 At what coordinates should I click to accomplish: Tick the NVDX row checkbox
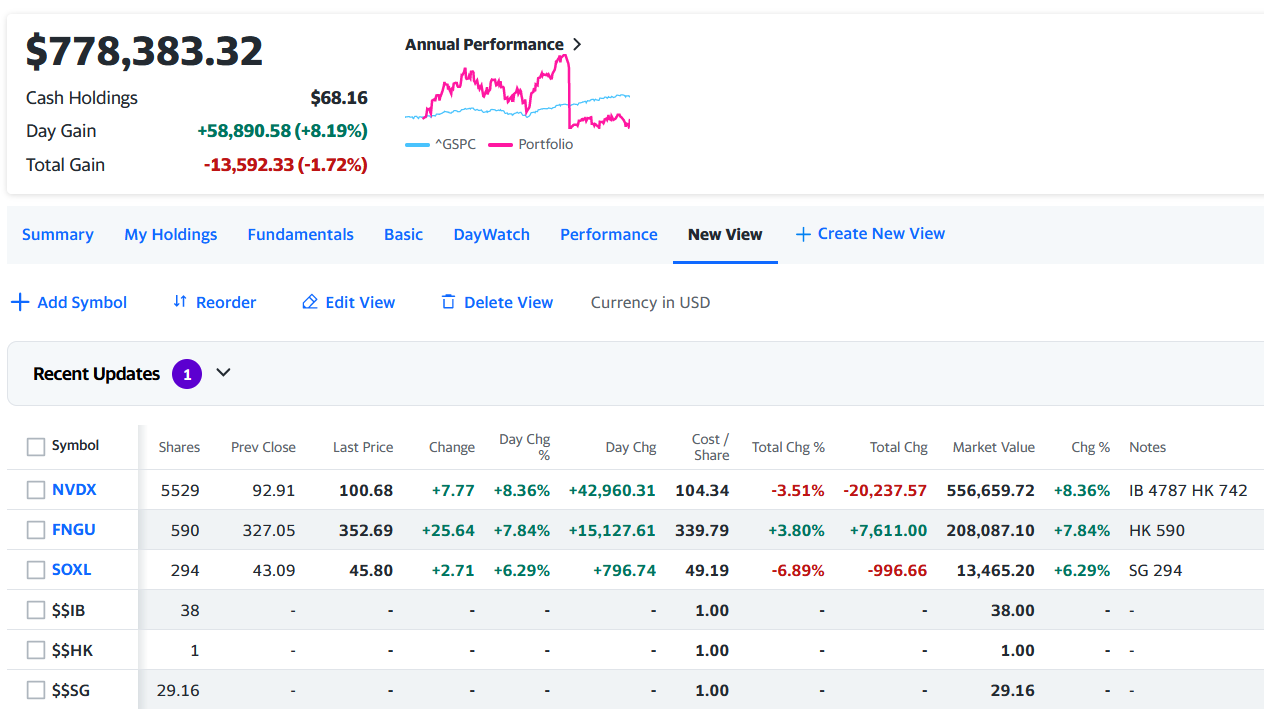[36, 490]
